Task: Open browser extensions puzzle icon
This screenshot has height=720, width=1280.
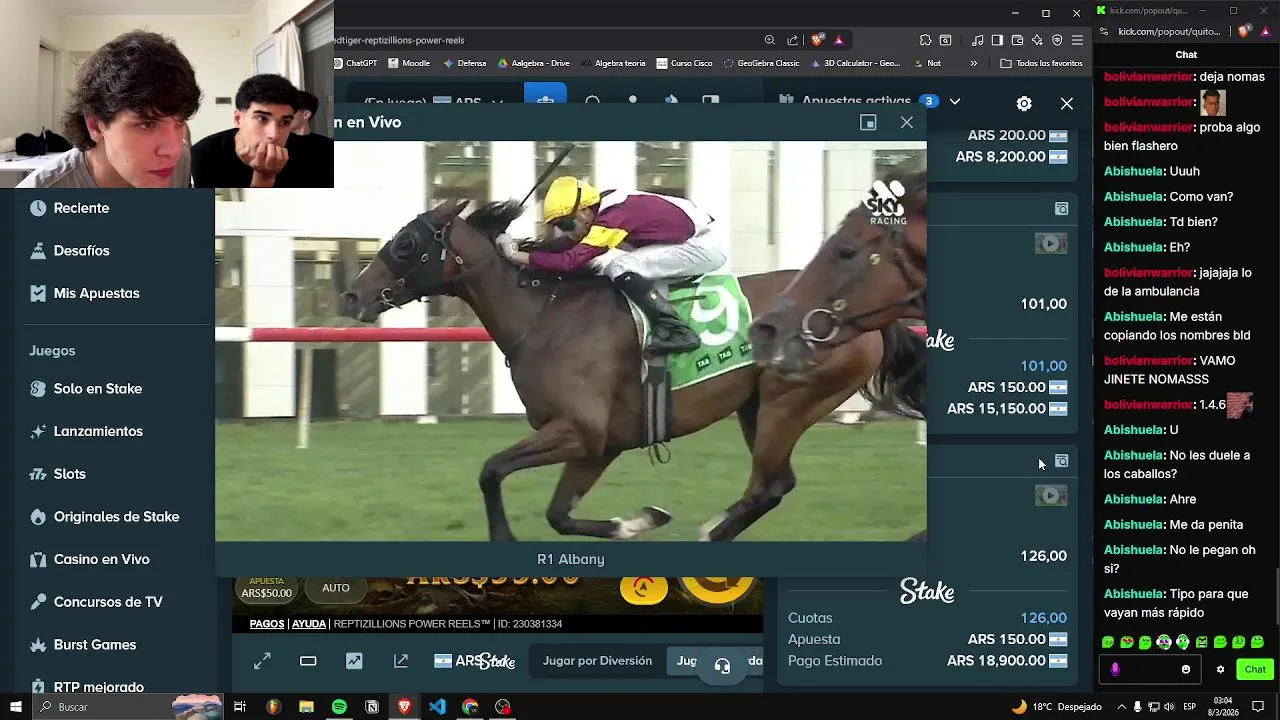Action: [x=926, y=40]
